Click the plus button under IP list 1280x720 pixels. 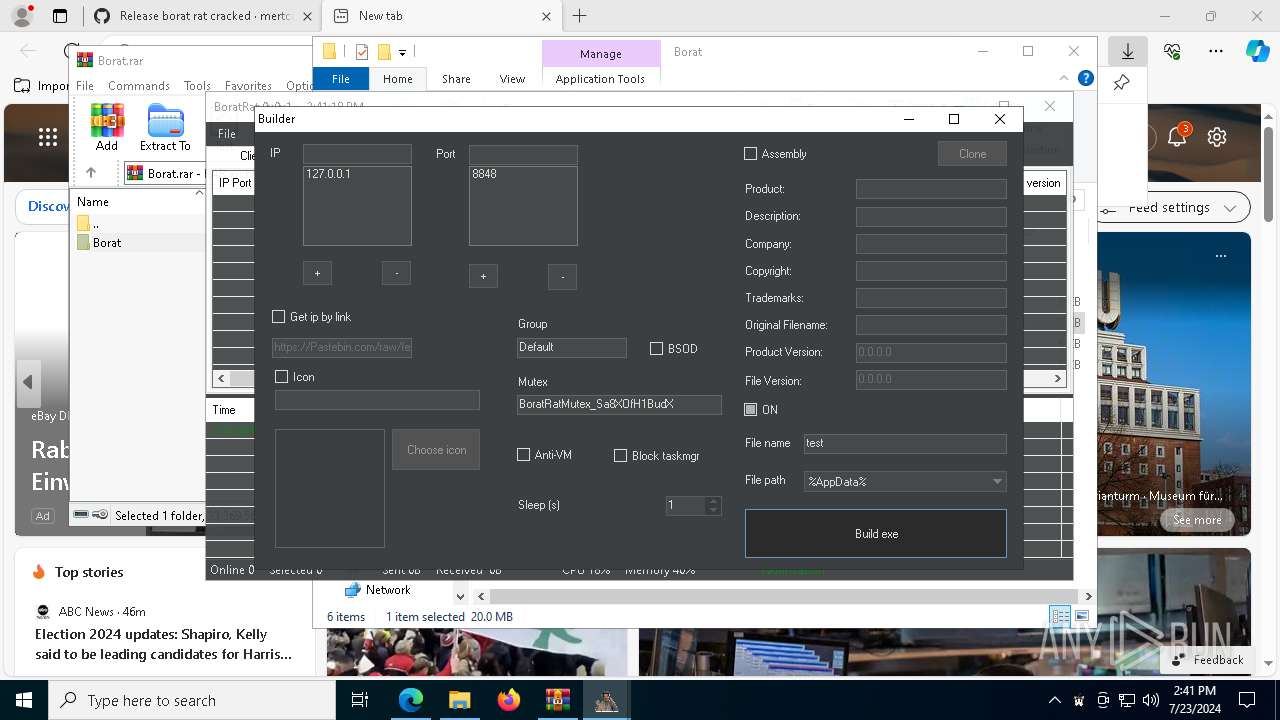(x=317, y=273)
